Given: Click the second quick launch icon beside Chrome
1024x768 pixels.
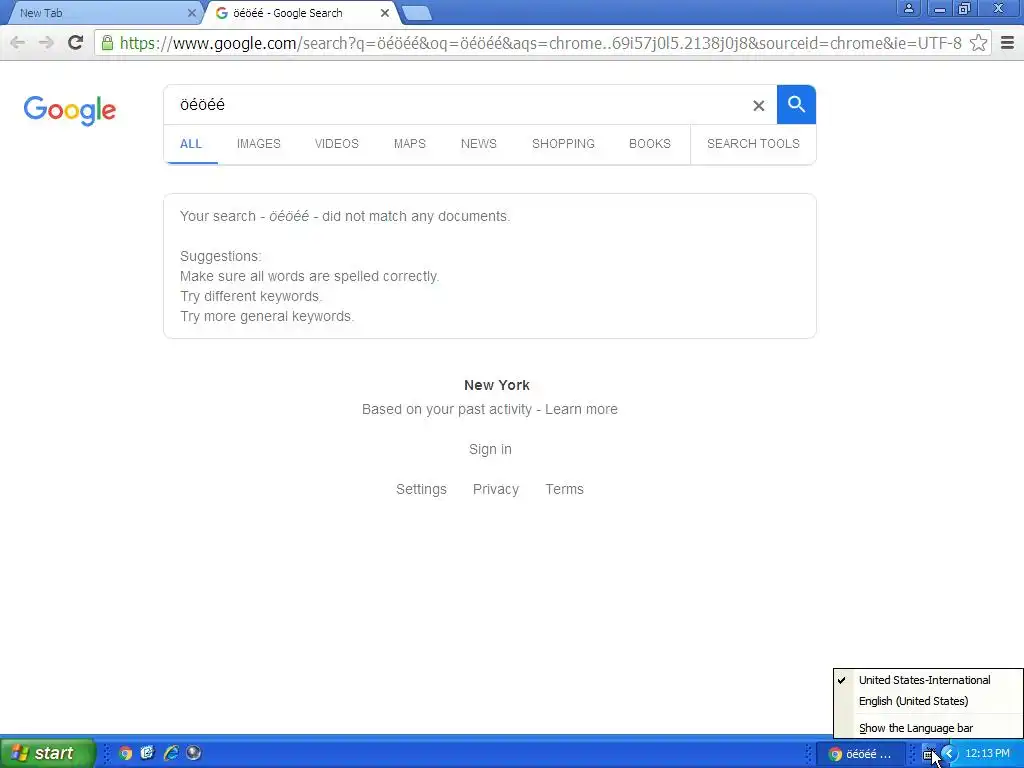Looking at the screenshot, I should click(x=148, y=753).
